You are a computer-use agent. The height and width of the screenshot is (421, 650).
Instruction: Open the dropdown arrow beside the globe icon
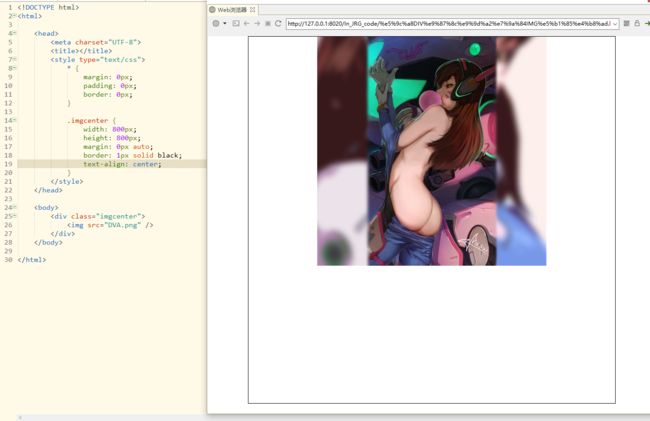225,23
